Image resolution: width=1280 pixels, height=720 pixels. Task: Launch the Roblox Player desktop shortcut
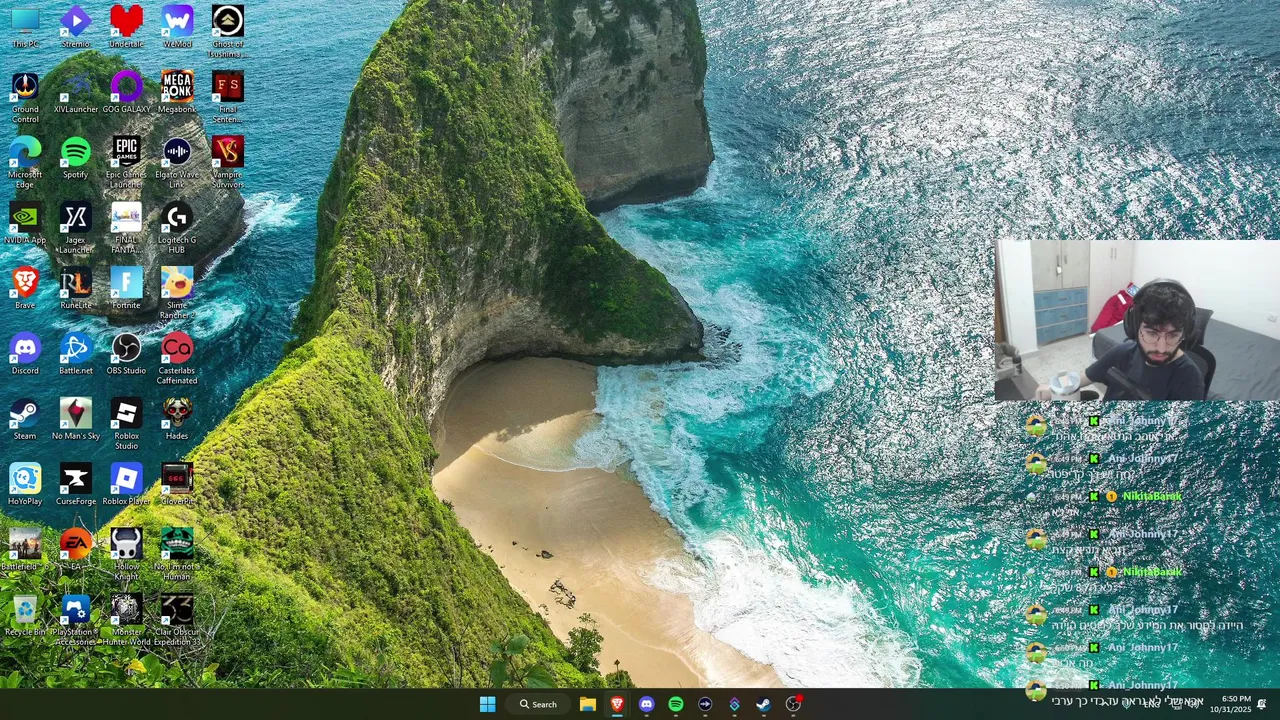tap(126, 483)
